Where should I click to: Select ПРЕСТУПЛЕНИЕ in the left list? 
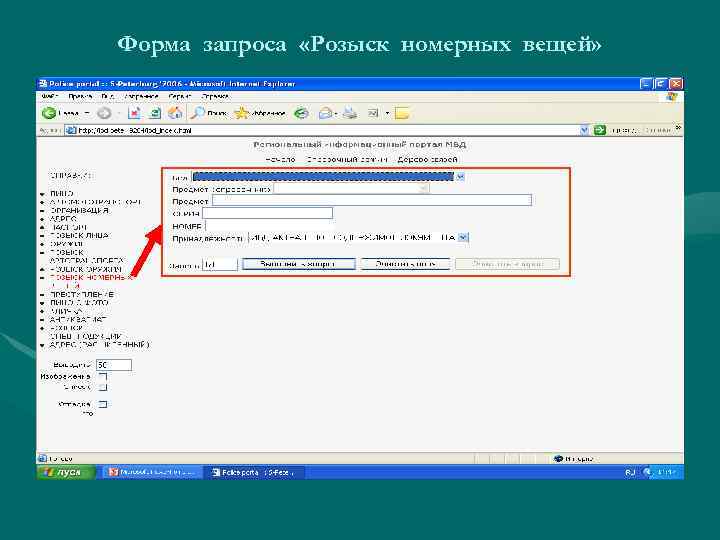pos(82,294)
